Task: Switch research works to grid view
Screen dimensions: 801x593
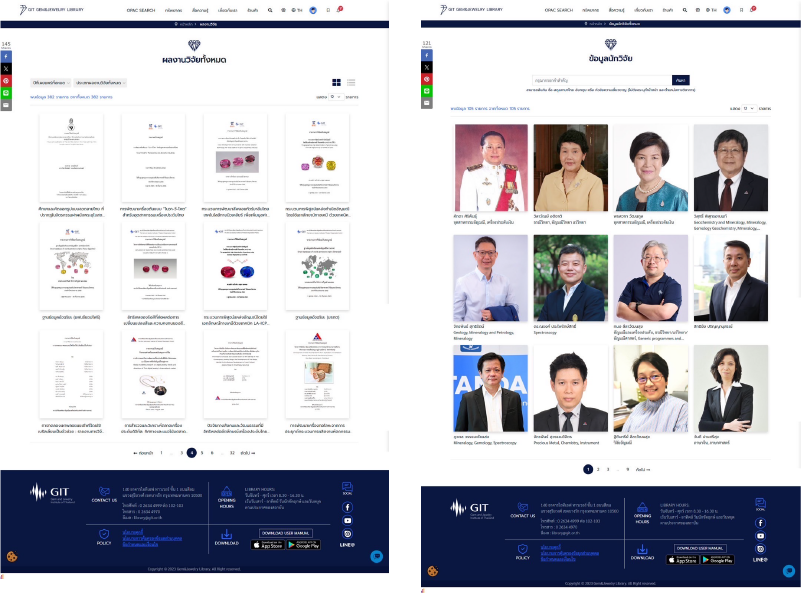Action: 336,82
